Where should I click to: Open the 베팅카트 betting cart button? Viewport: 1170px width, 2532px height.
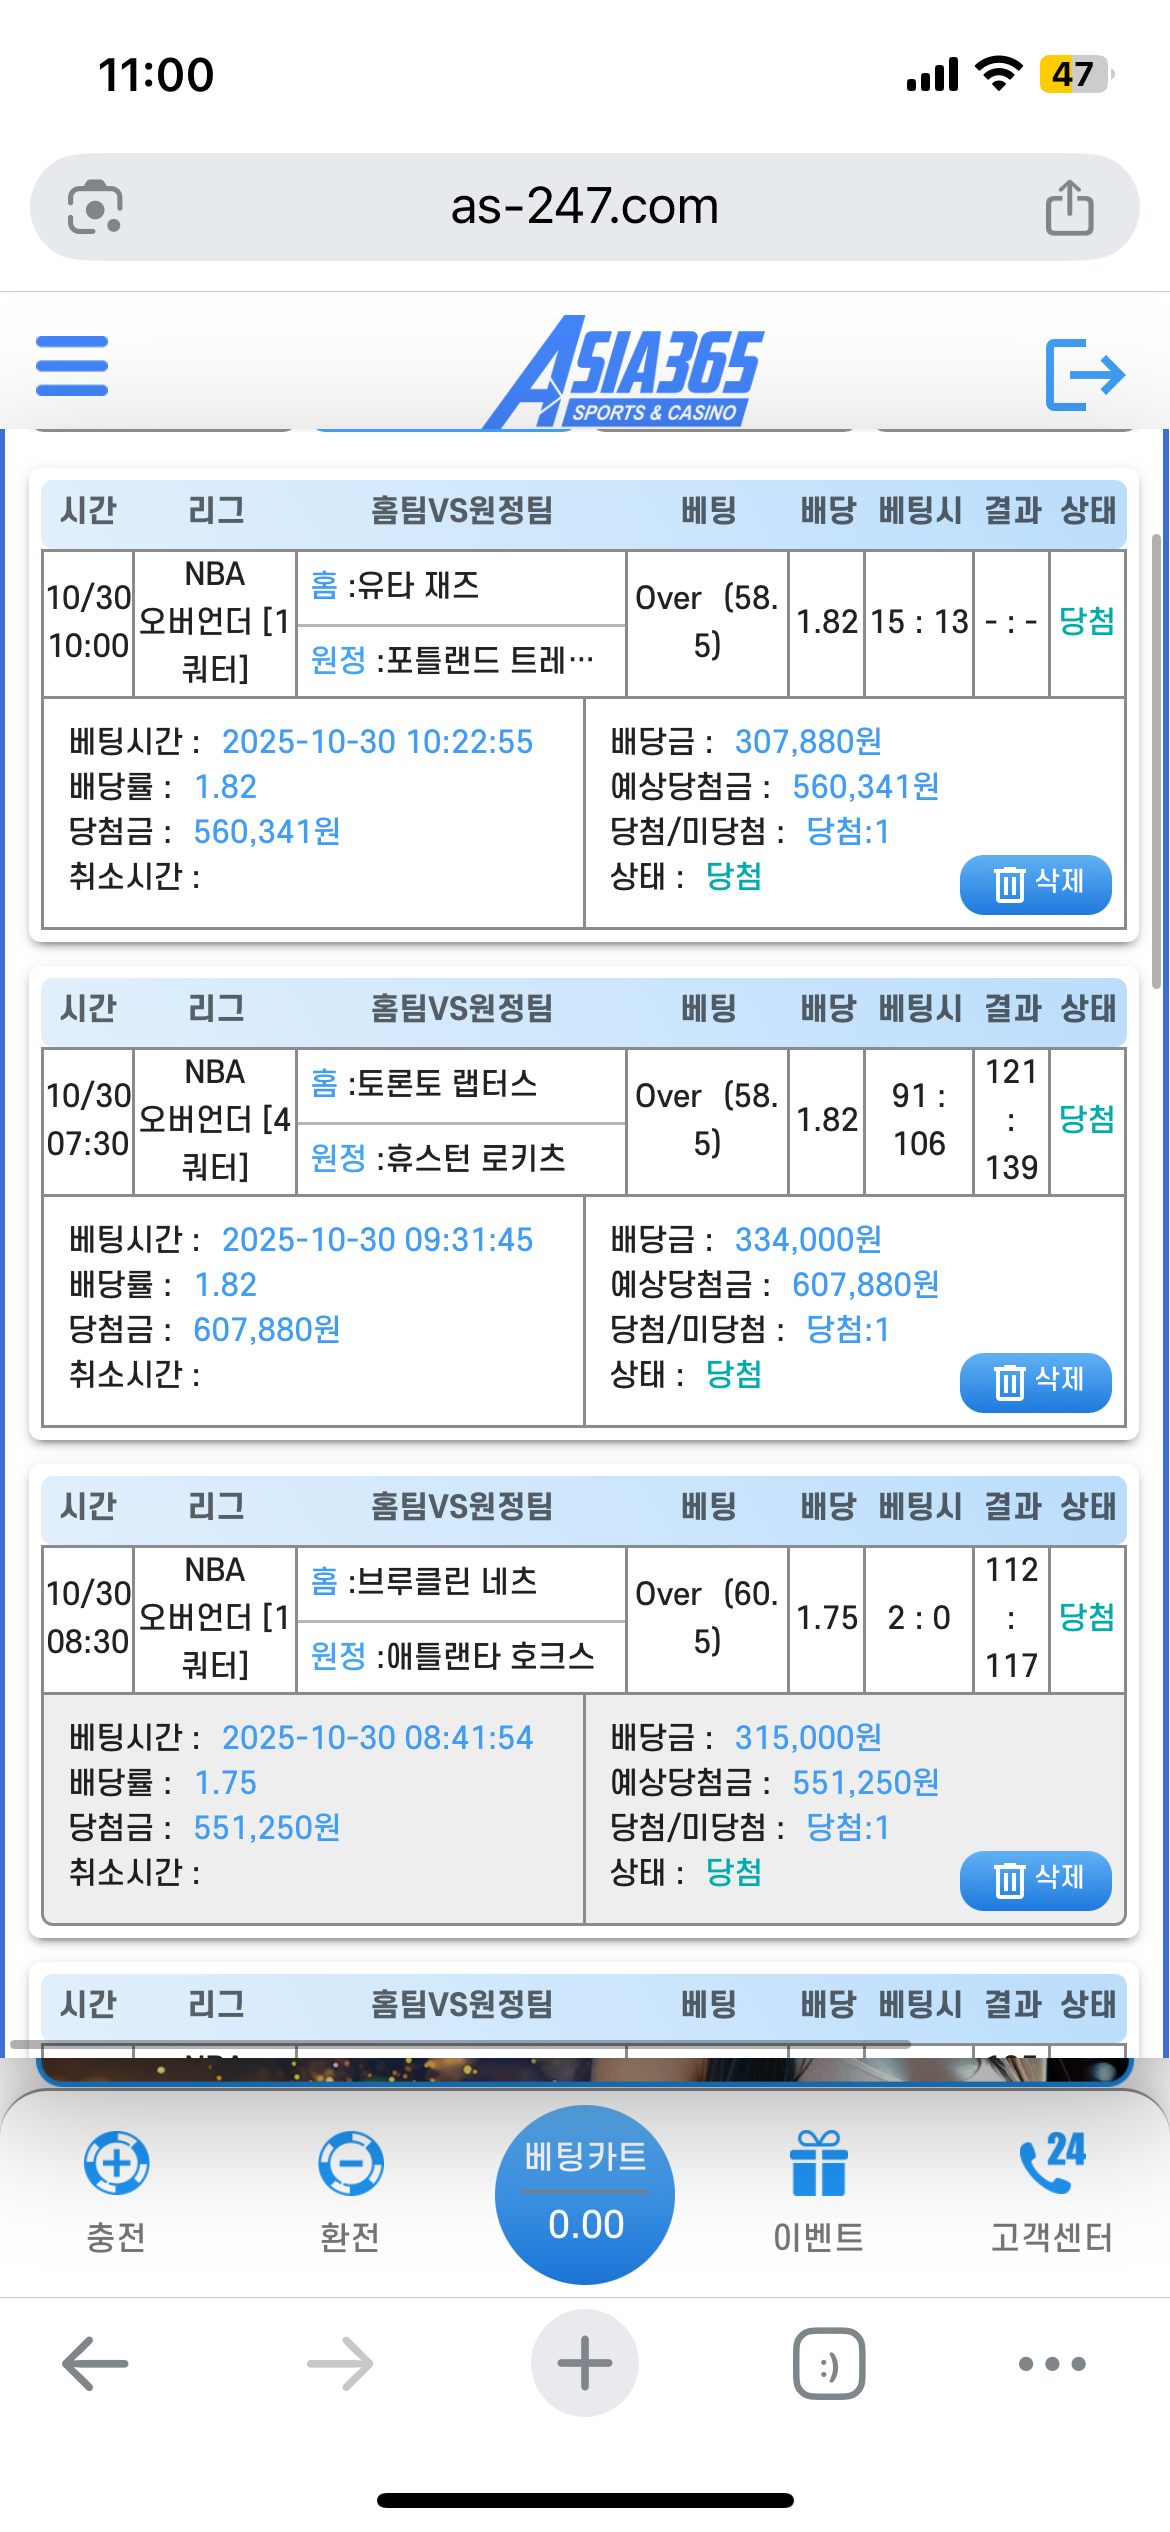coord(585,2194)
